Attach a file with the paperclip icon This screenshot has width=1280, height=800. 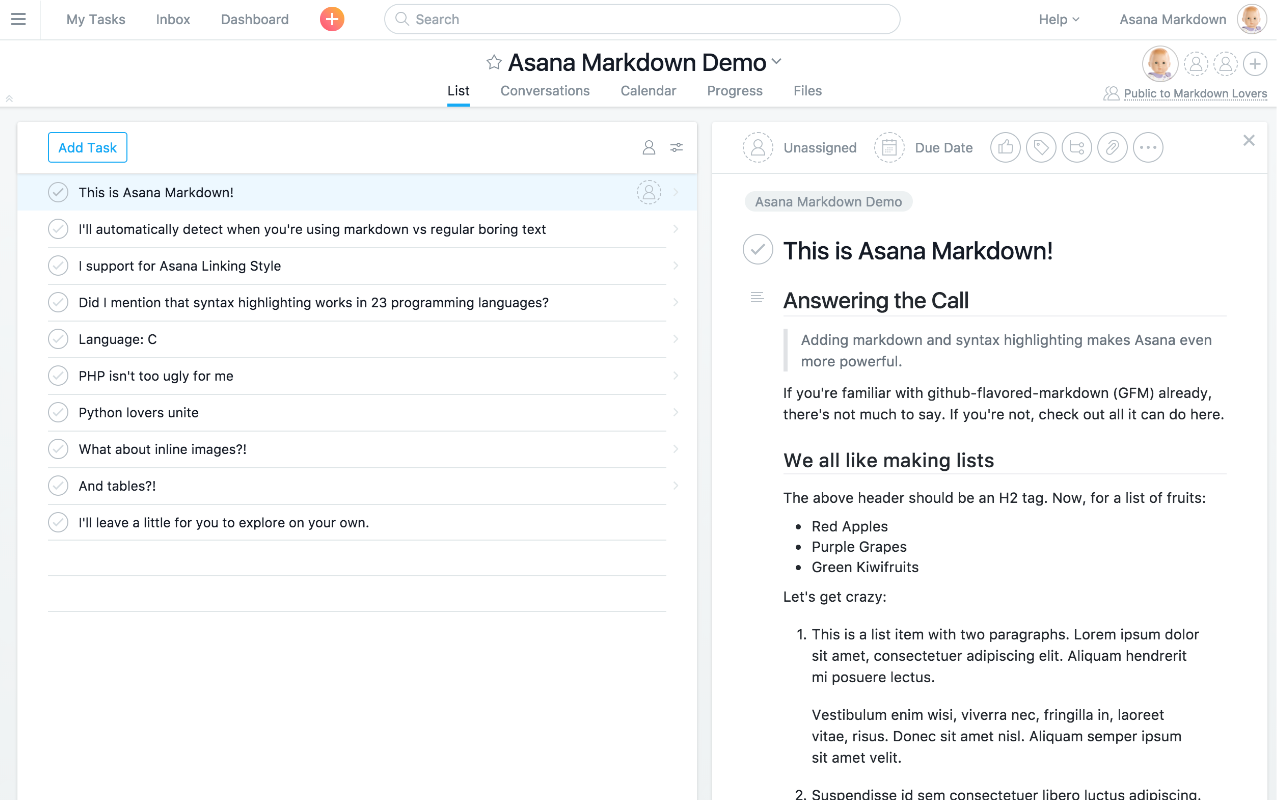[x=1112, y=147]
